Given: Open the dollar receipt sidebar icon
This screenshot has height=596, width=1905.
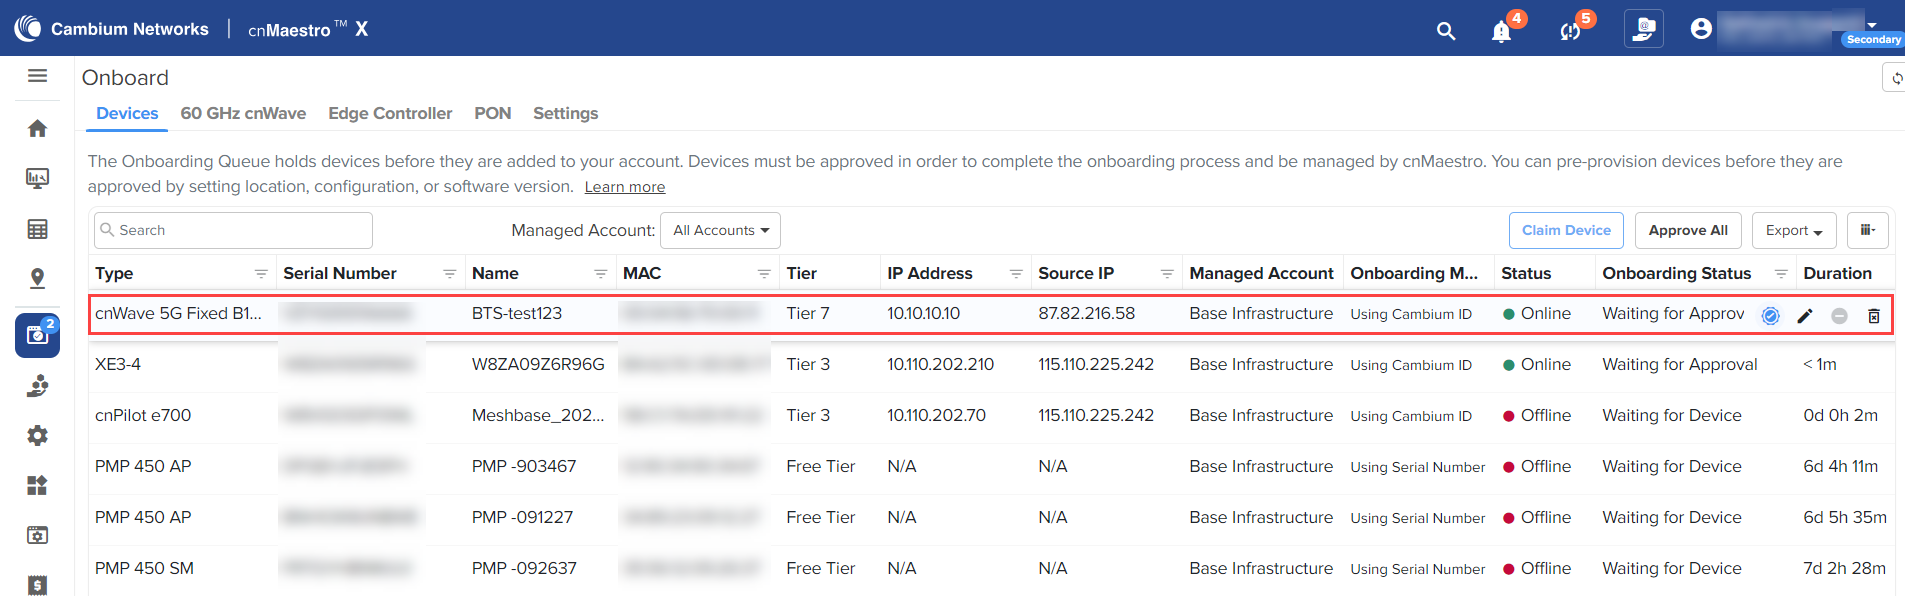Looking at the screenshot, I should point(37,585).
